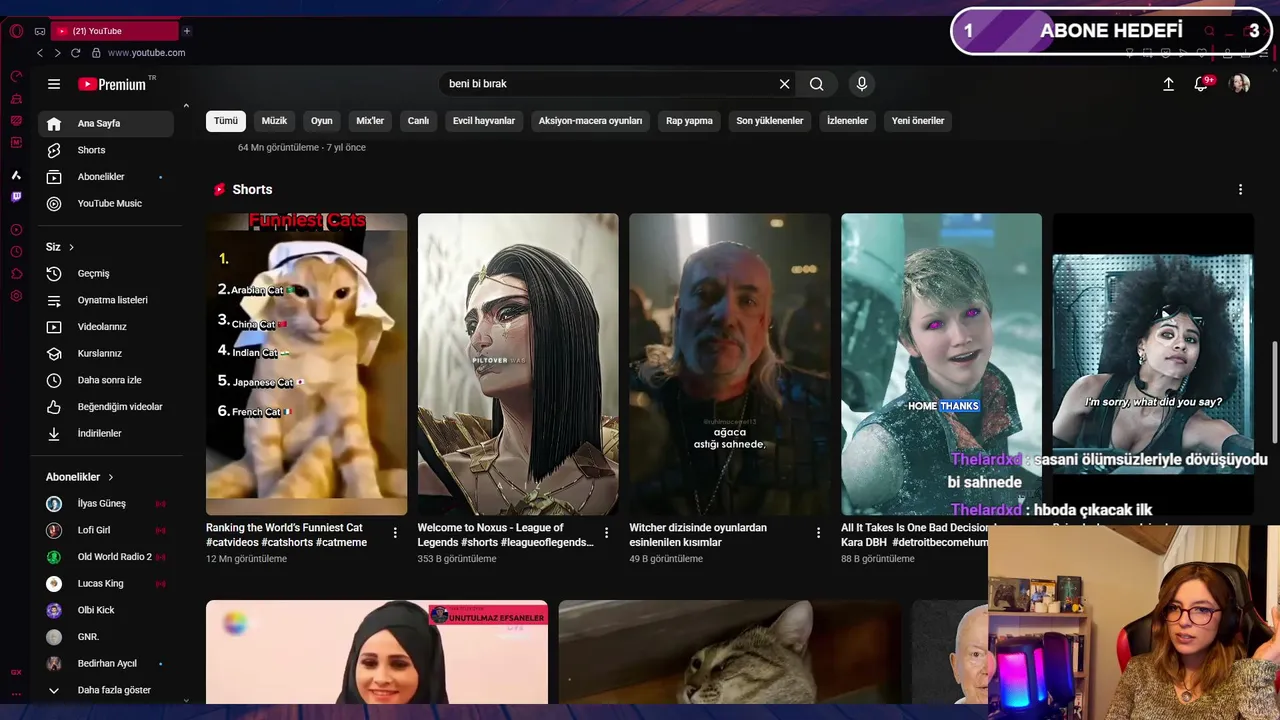
Task: Open YouTube Music link
Action: click(106, 203)
